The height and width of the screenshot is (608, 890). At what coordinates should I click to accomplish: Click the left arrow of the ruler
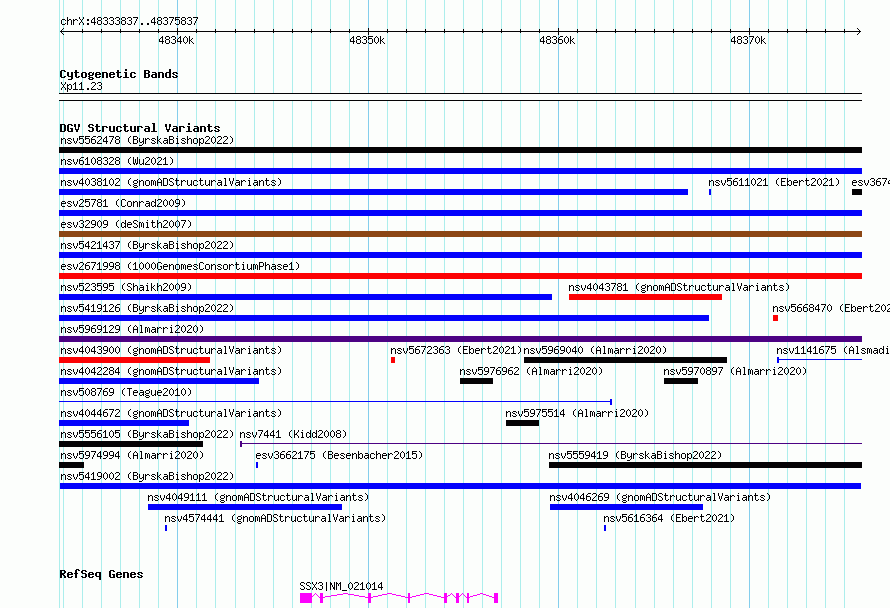pos(62,31)
